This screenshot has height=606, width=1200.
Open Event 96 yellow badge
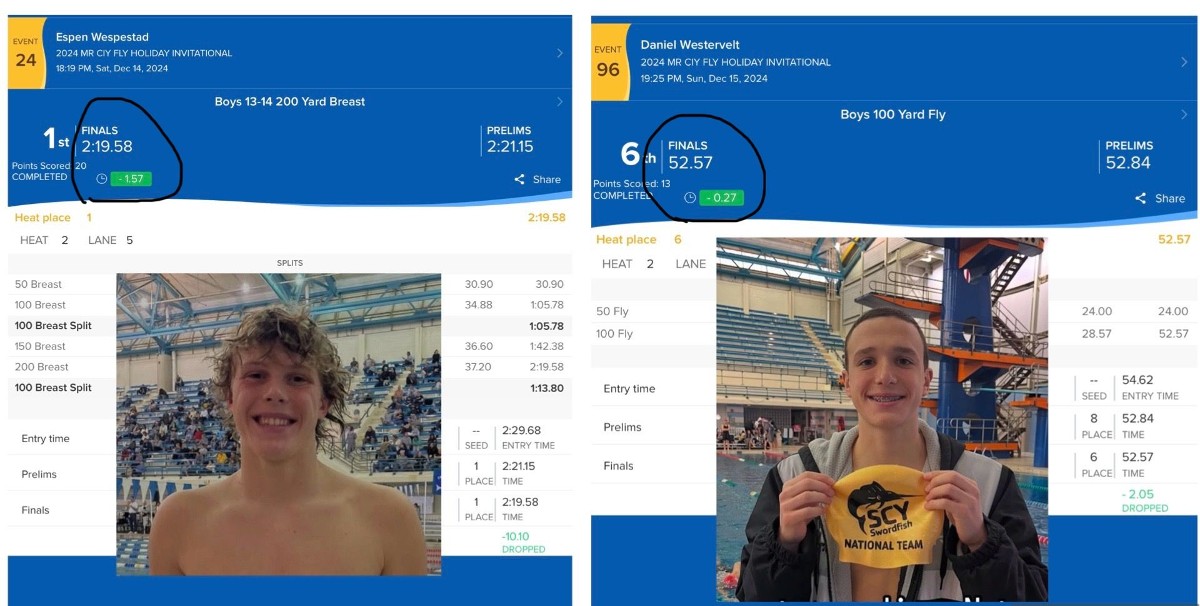click(608, 63)
